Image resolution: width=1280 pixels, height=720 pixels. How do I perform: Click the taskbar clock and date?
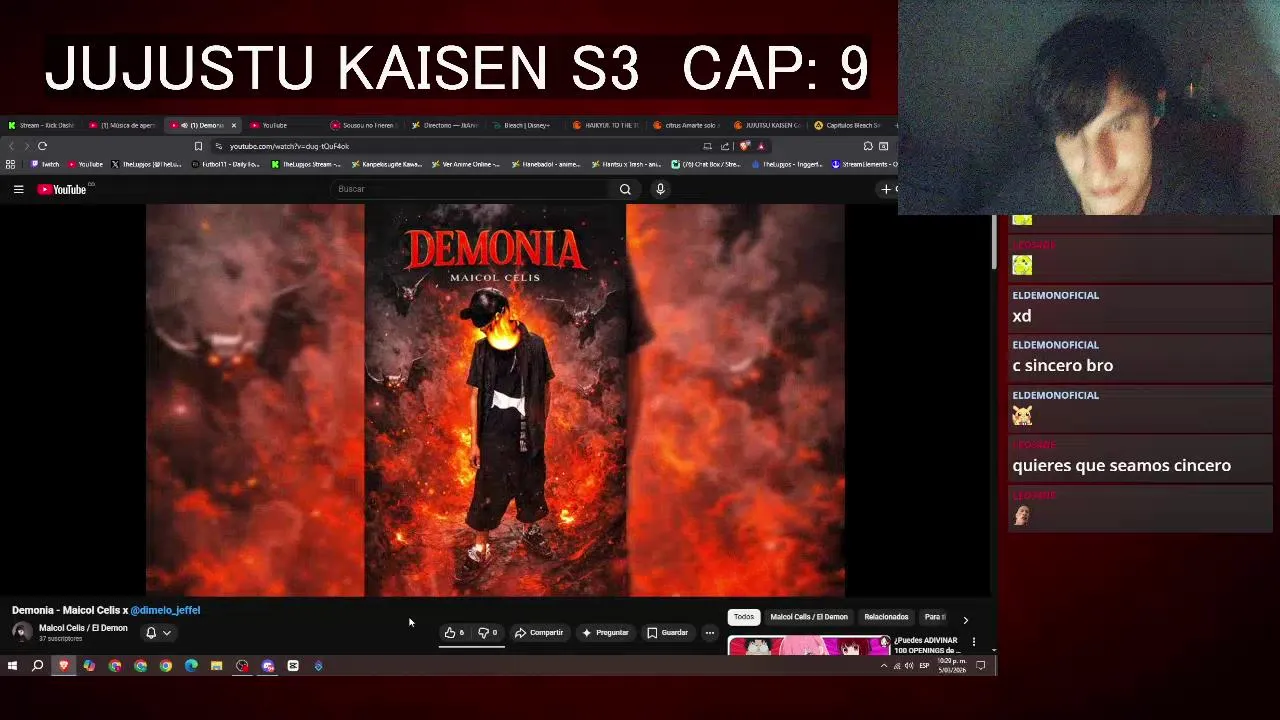(x=953, y=665)
